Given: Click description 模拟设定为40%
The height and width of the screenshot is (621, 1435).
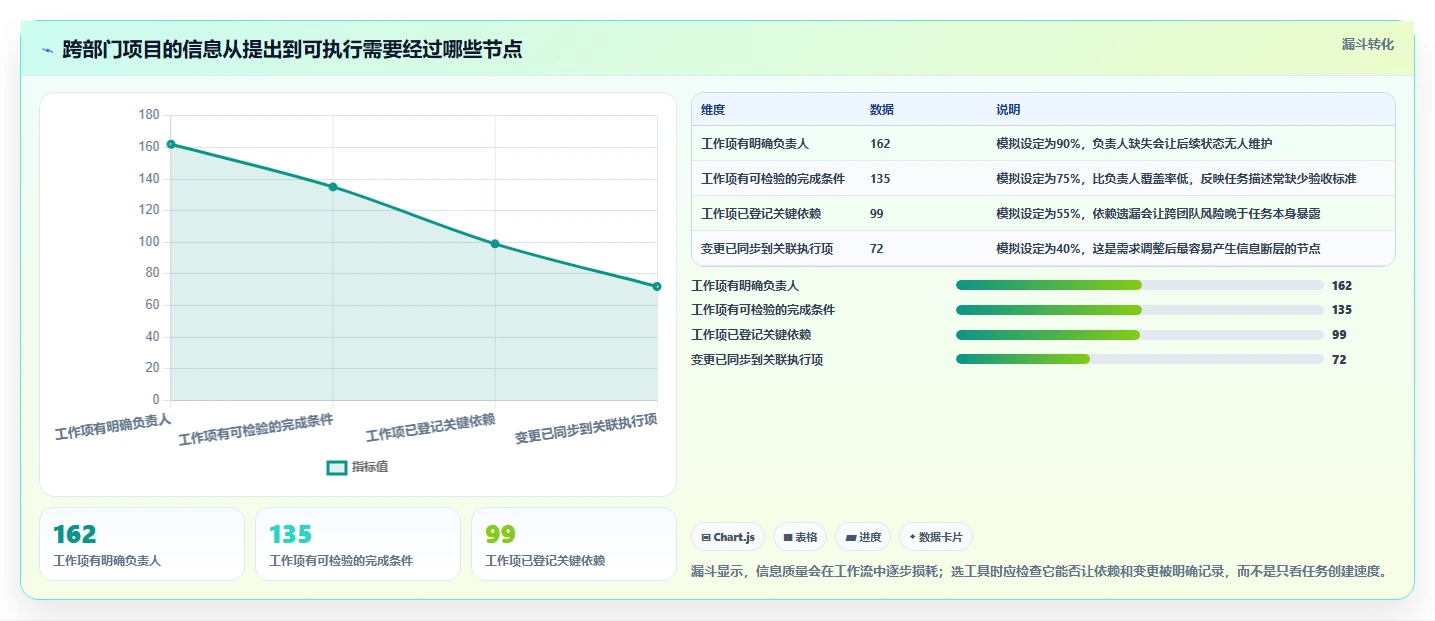Looking at the screenshot, I should tap(1158, 249).
